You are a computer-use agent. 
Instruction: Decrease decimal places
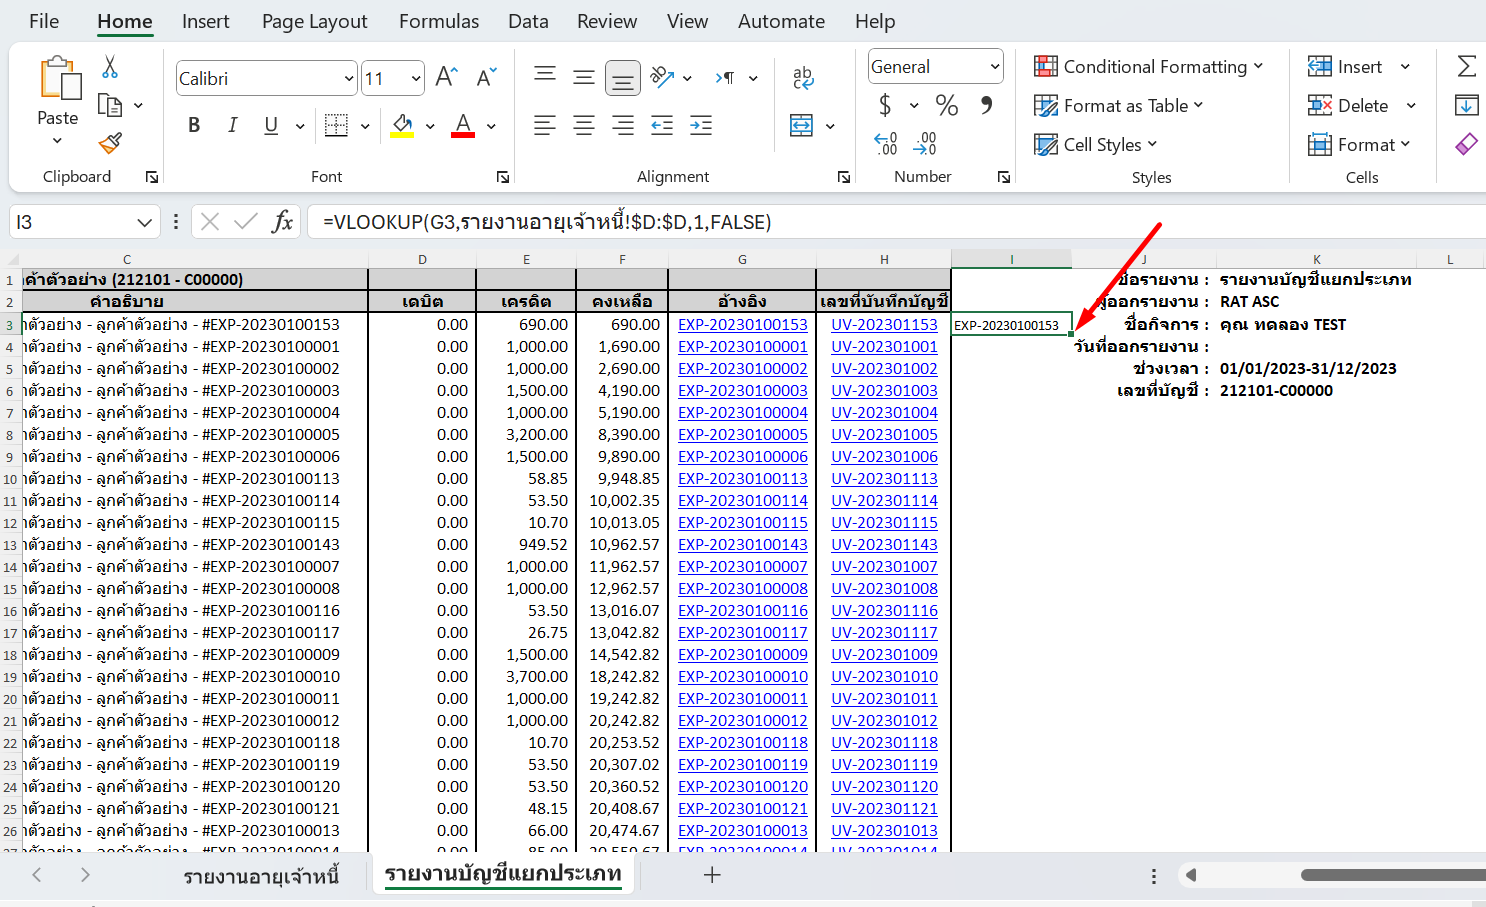(925, 144)
